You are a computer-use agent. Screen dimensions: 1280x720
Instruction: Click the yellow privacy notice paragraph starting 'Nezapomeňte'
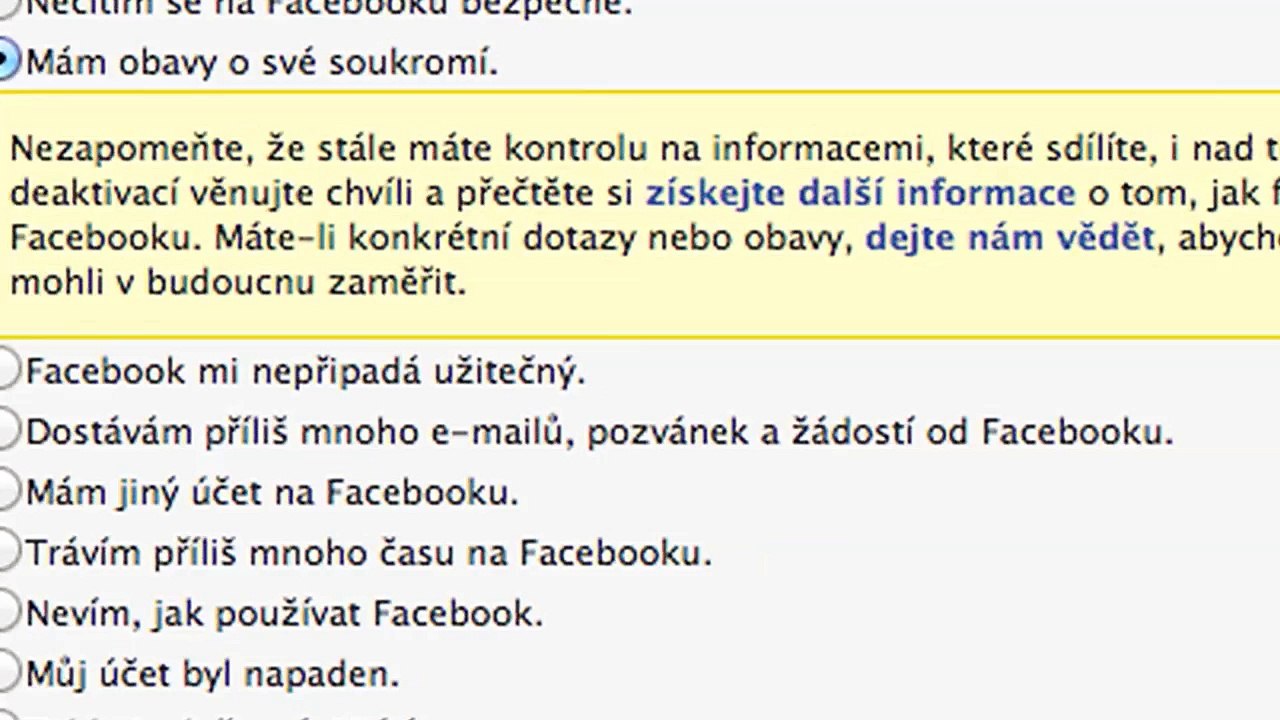640,215
